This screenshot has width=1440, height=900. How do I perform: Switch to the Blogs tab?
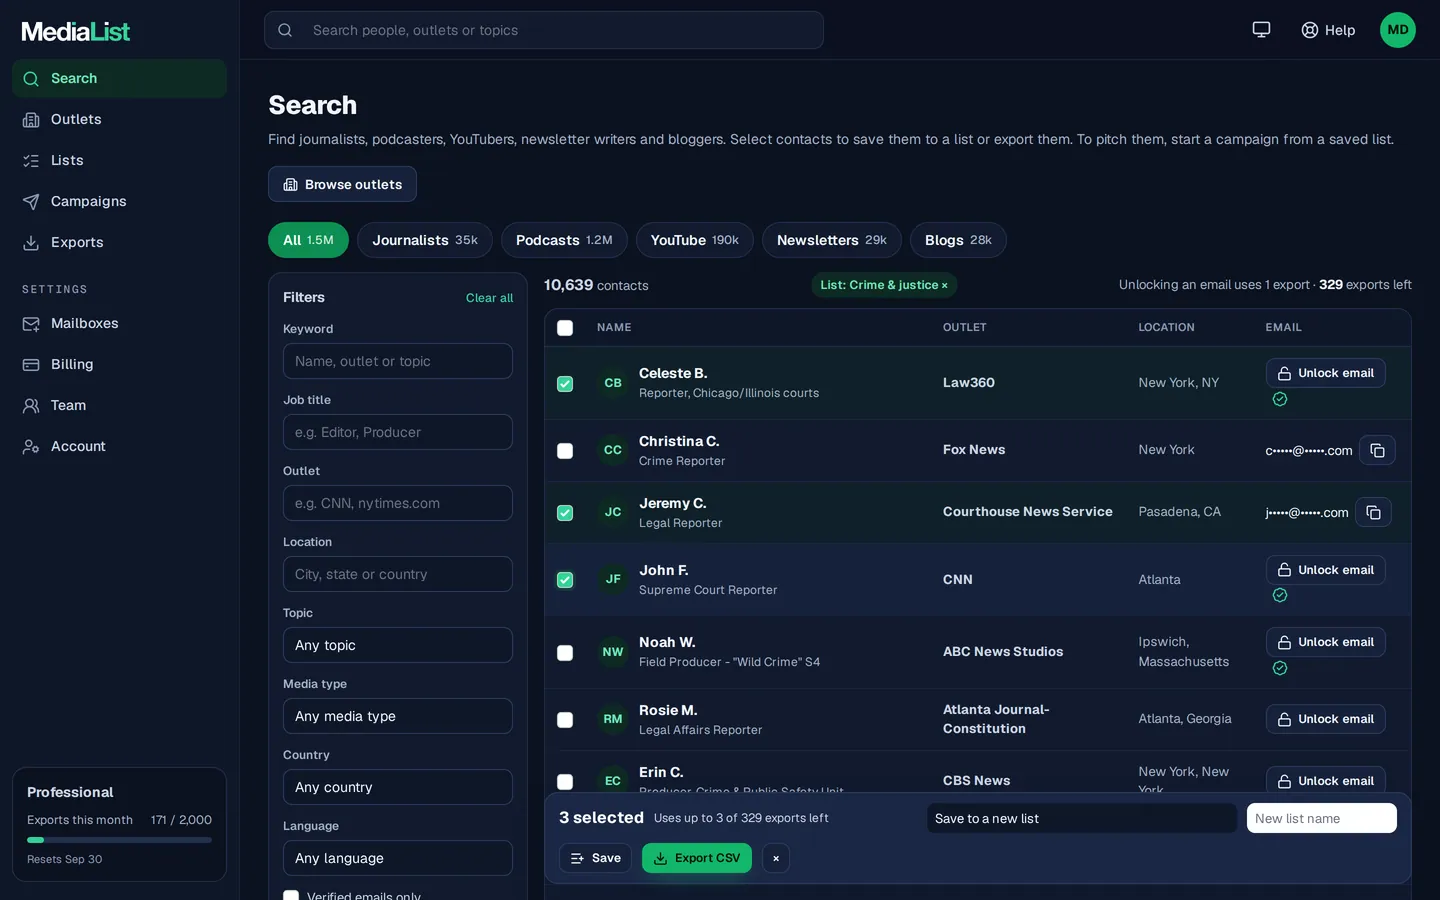958,240
